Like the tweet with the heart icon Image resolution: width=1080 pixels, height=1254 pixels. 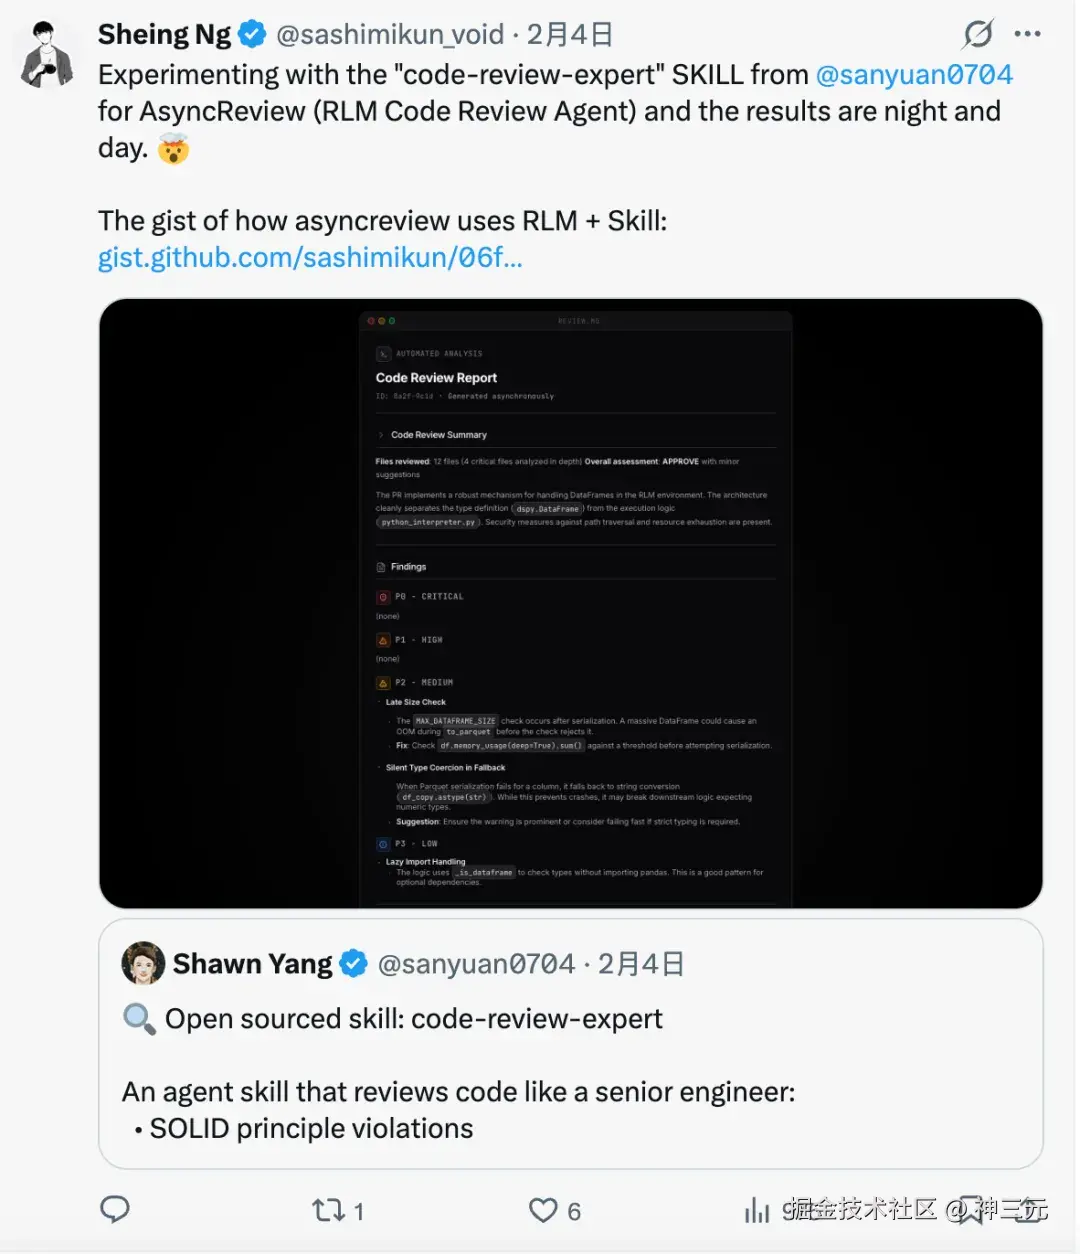point(543,1211)
